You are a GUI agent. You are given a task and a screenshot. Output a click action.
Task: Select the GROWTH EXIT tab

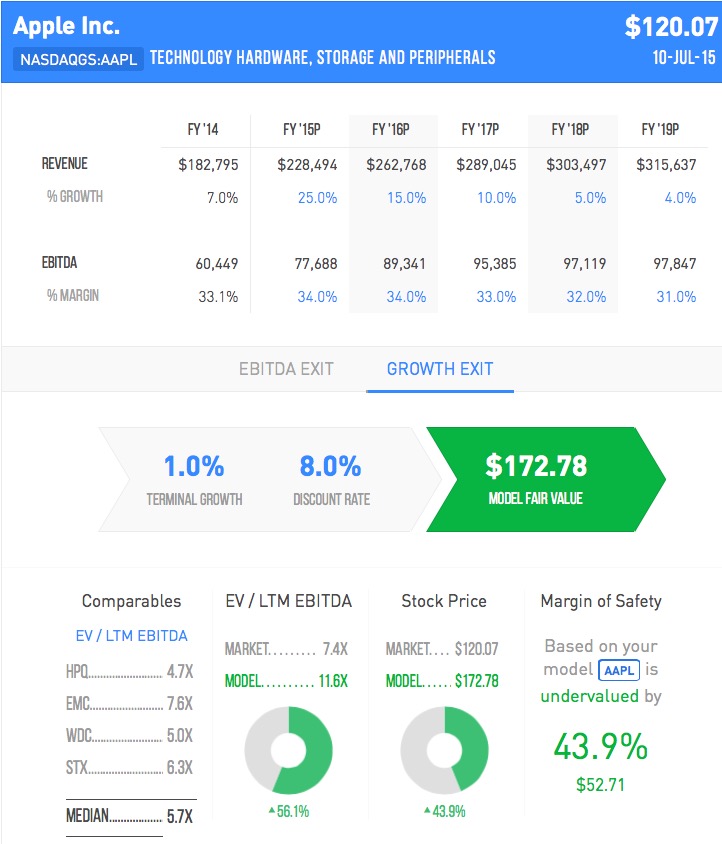(x=440, y=368)
